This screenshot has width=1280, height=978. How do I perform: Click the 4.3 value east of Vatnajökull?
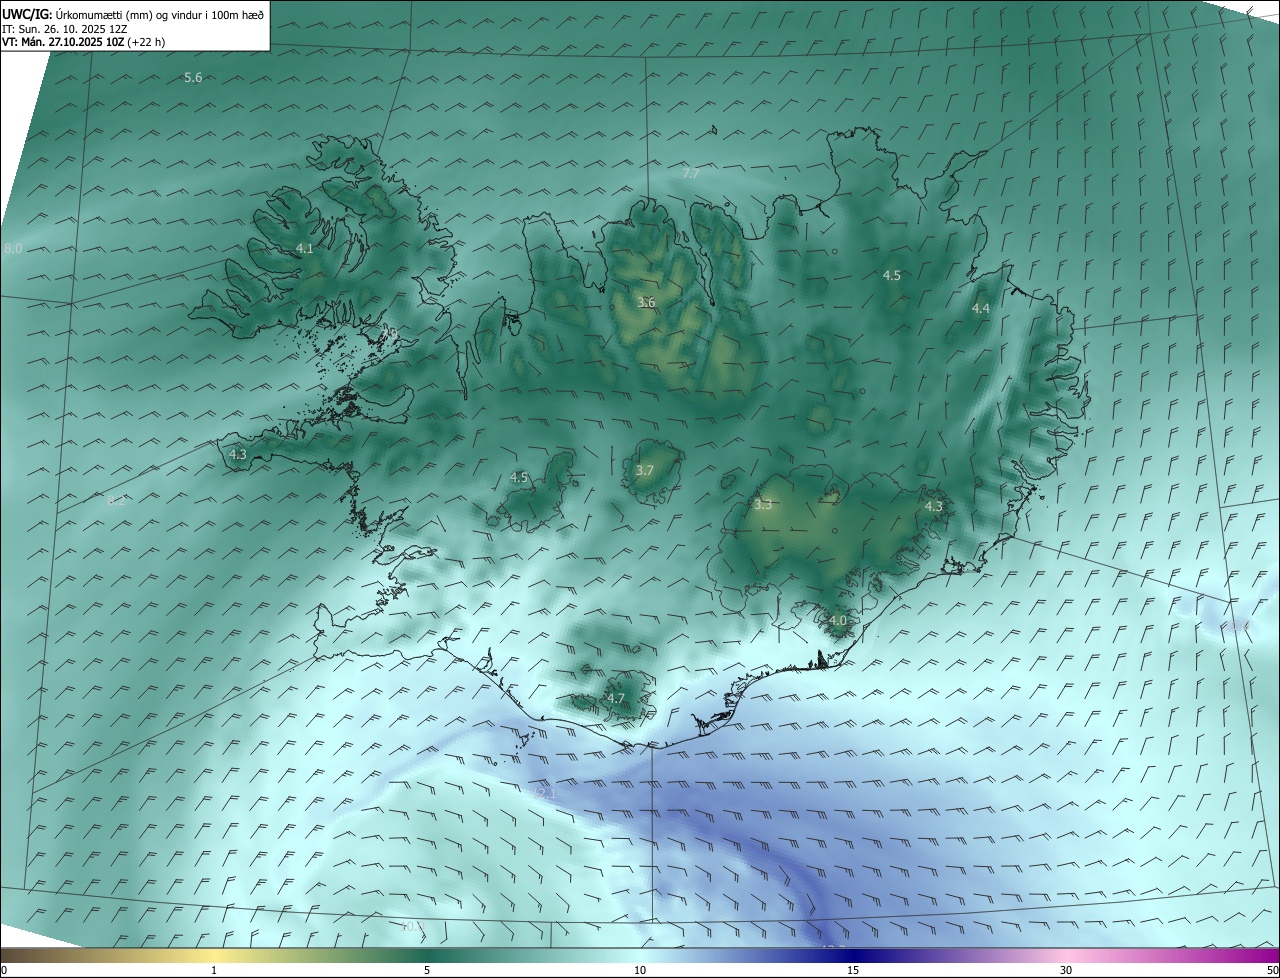[x=933, y=507]
